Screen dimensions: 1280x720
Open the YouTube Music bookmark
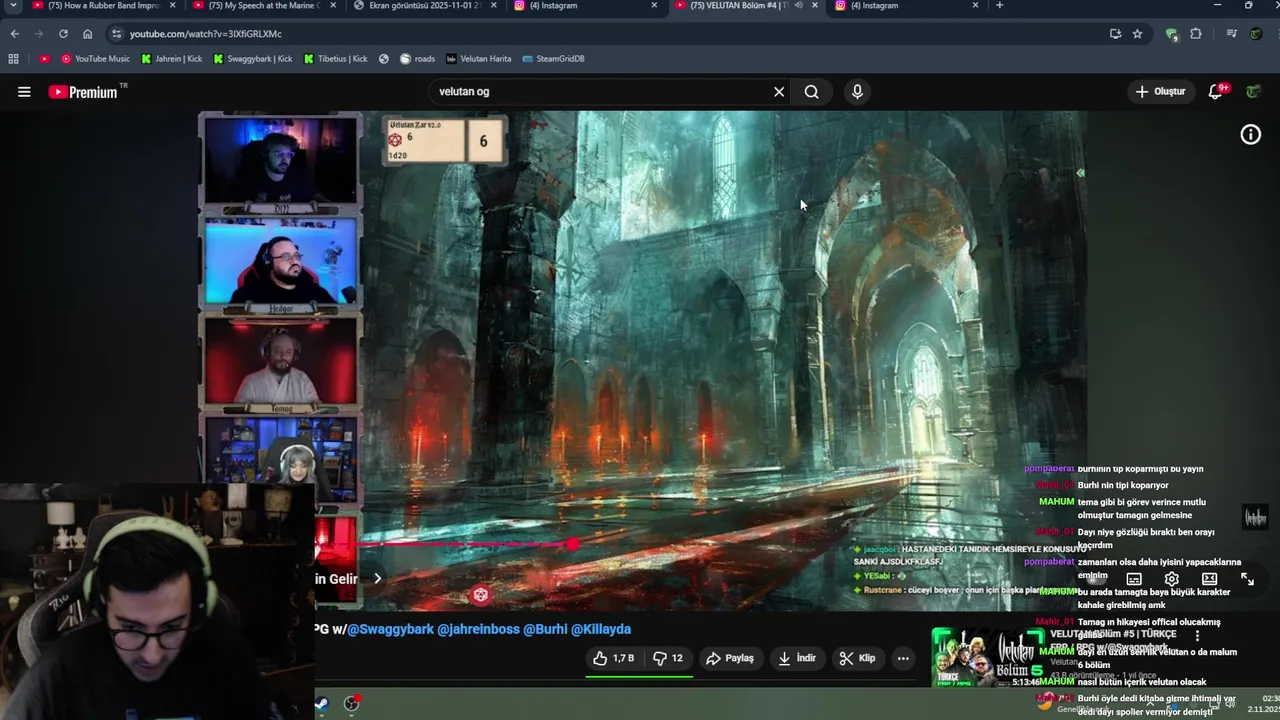(96, 59)
